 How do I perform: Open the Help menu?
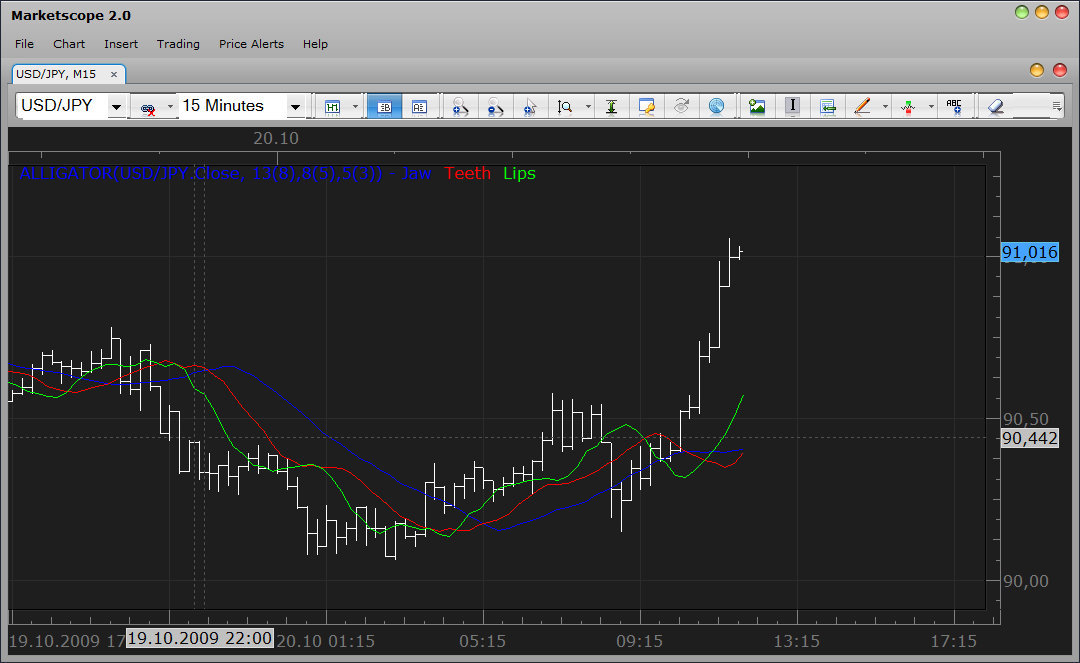tap(315, 44)
